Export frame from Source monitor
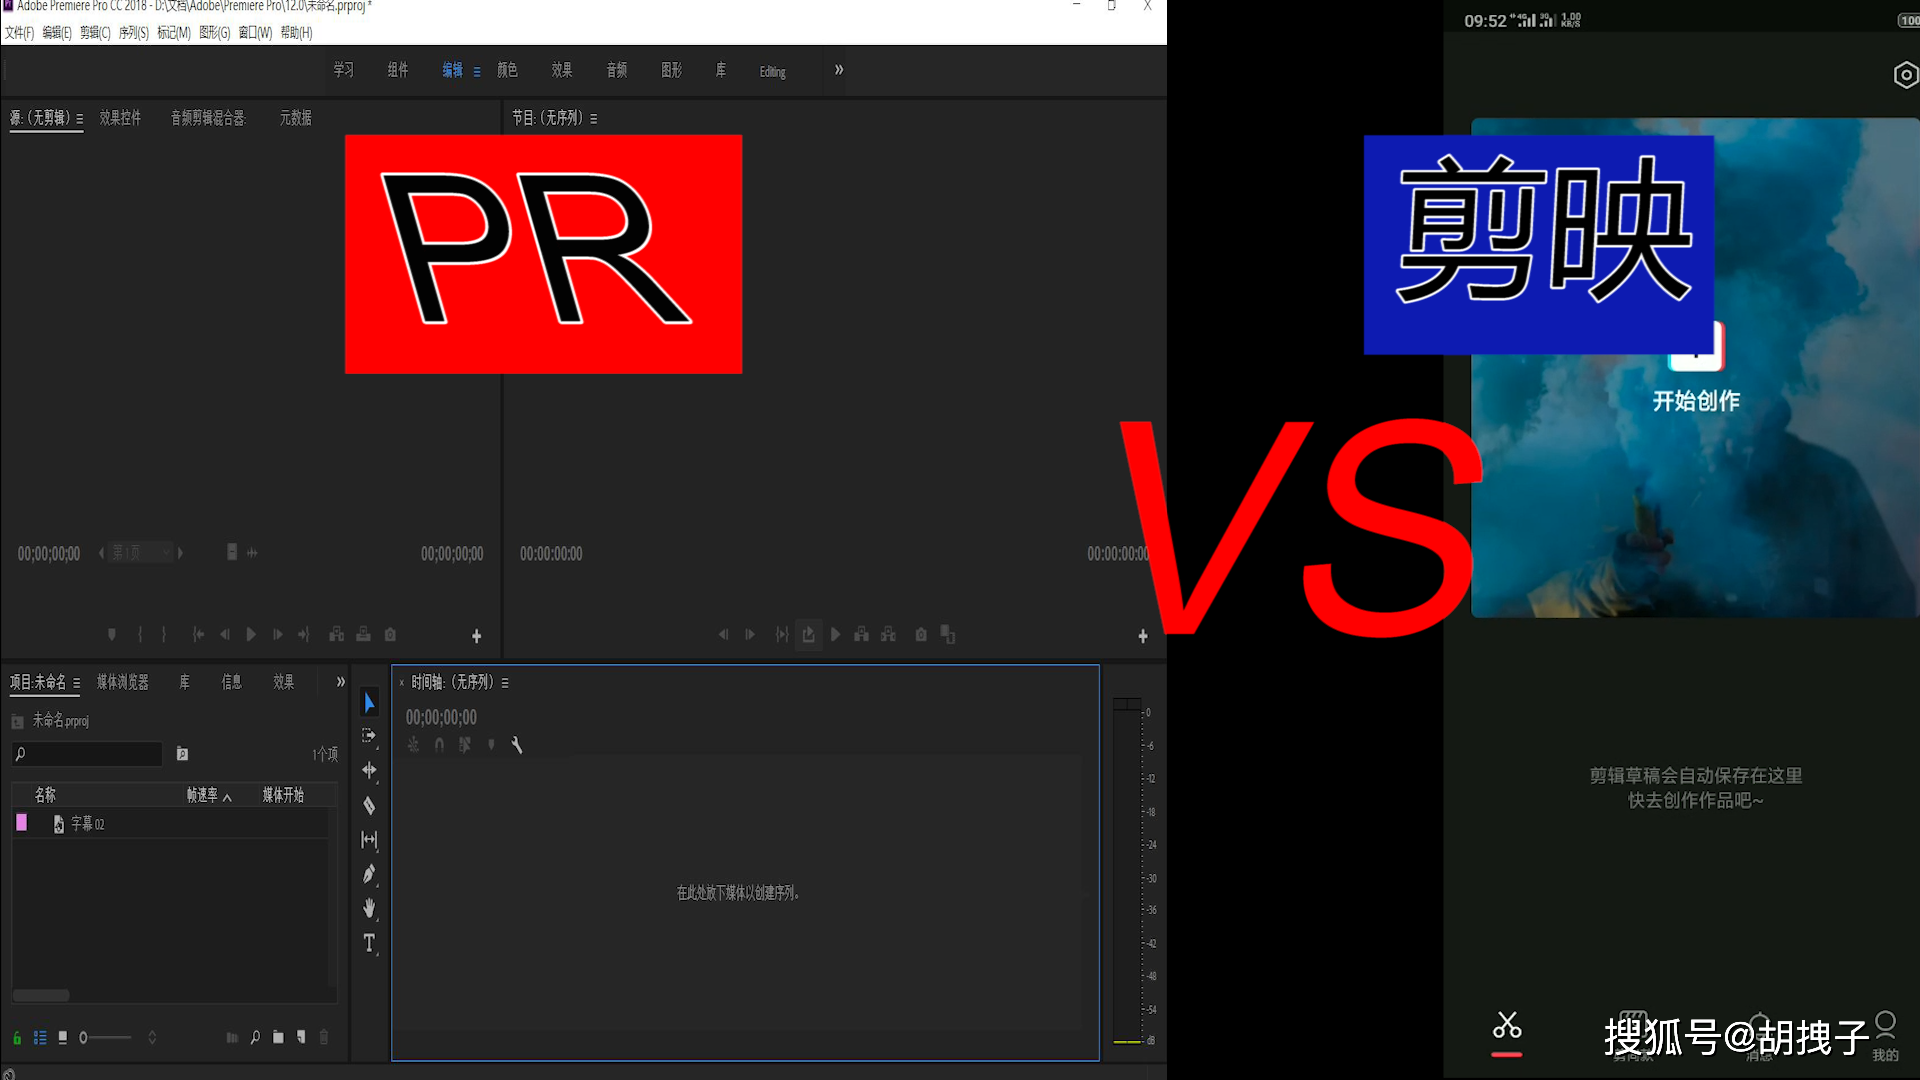 (391, 635)
